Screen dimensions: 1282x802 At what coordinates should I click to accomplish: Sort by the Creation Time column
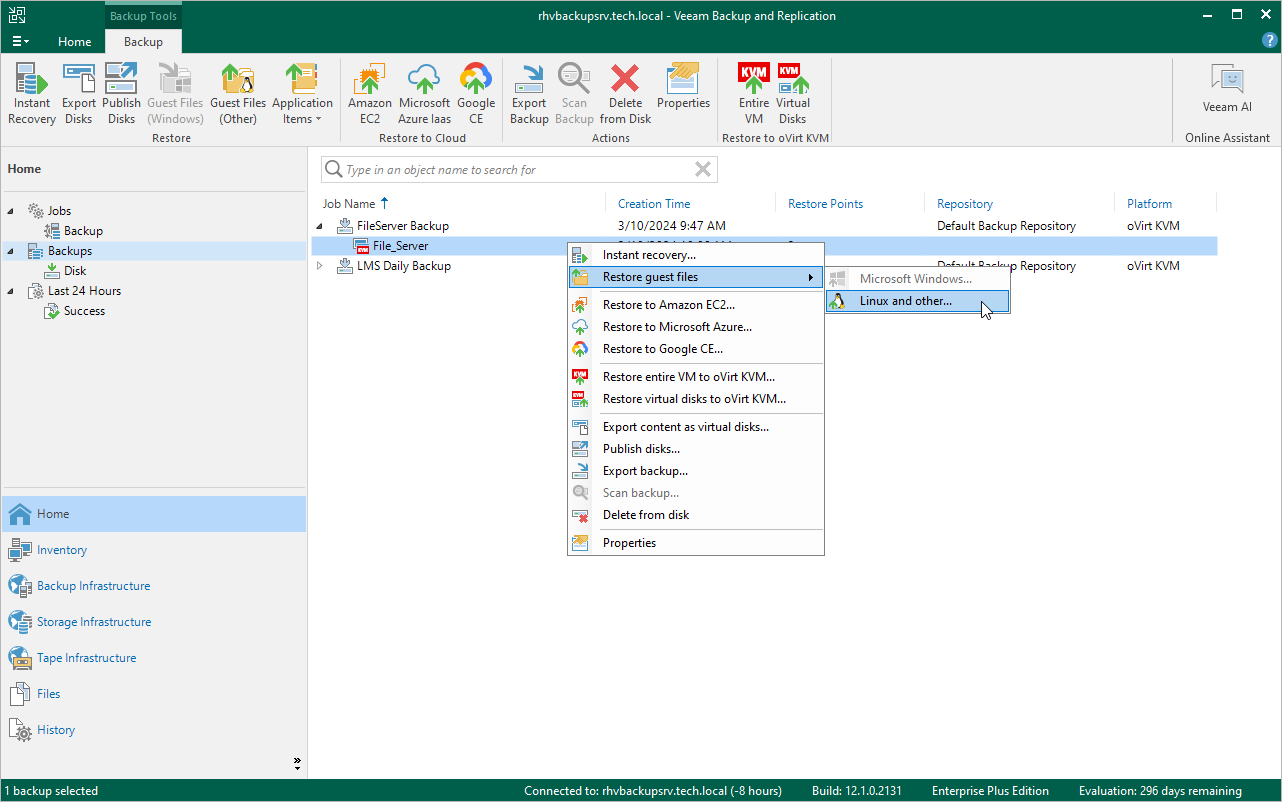[654, 204]
